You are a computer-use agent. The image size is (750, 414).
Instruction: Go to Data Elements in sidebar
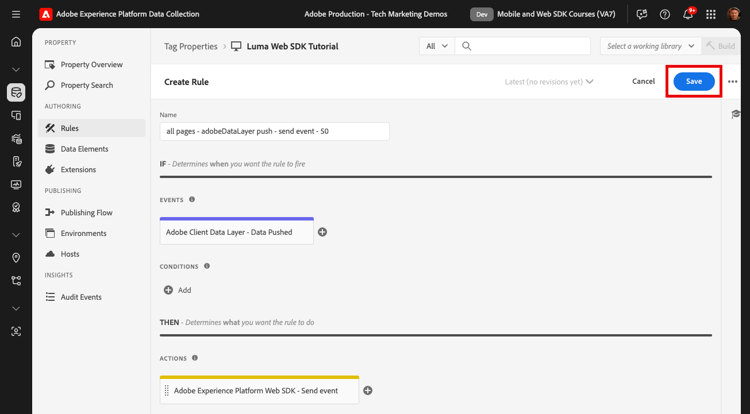click(x=84, y=149)
